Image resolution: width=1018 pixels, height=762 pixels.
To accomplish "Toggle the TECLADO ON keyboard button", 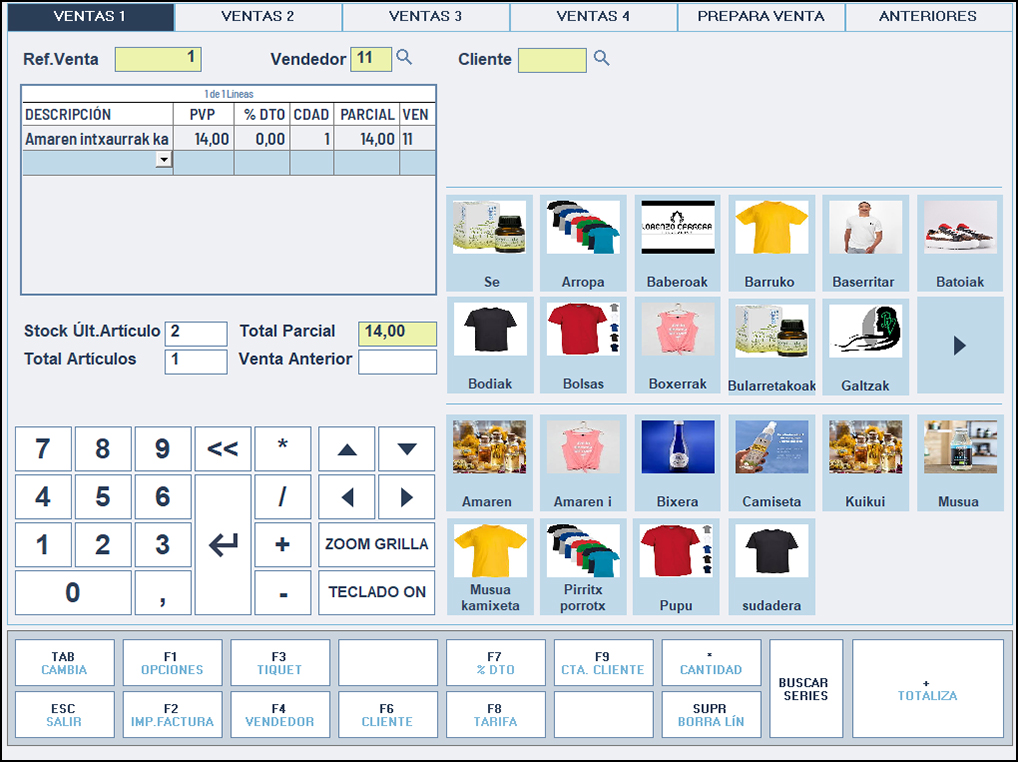I will click(376, 592).
